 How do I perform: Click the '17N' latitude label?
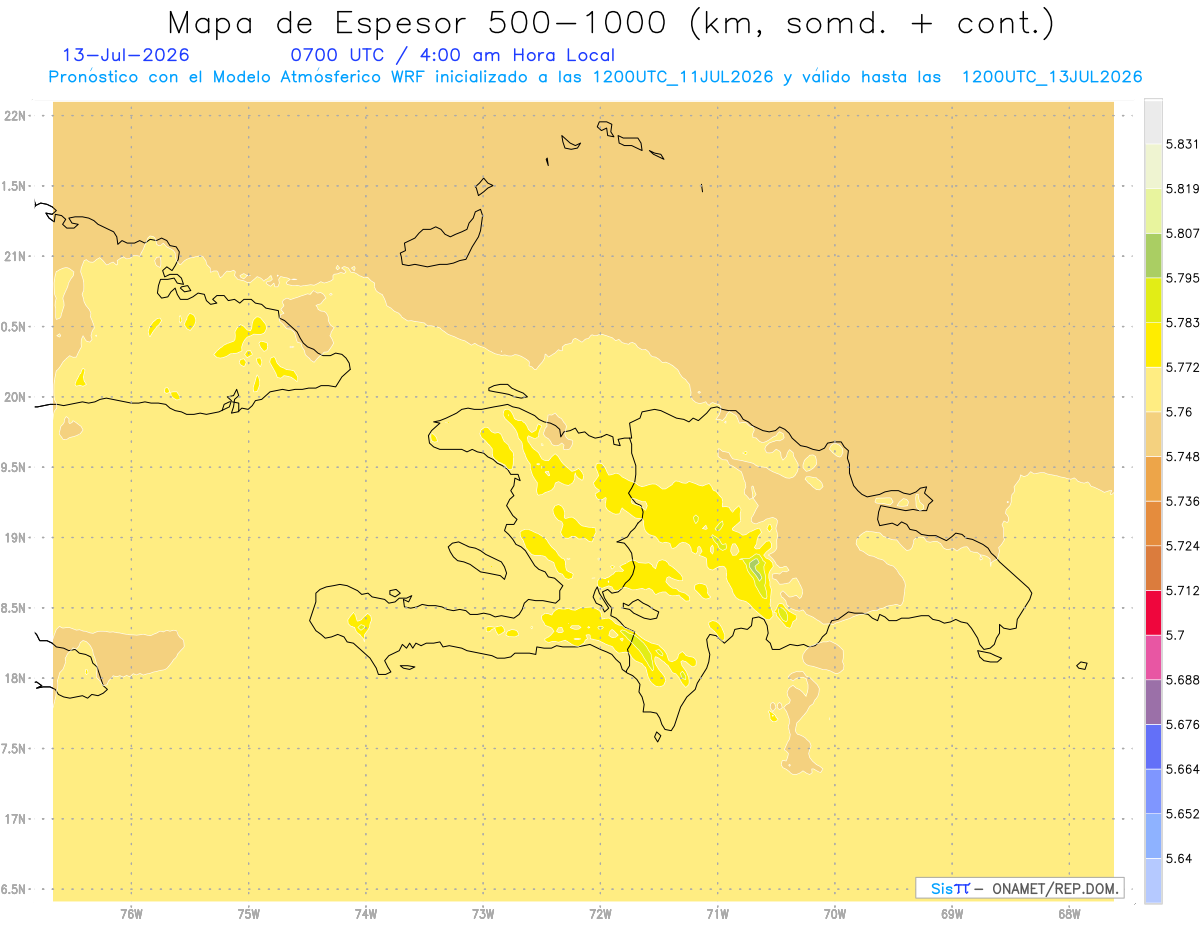(x=17, y=819)
